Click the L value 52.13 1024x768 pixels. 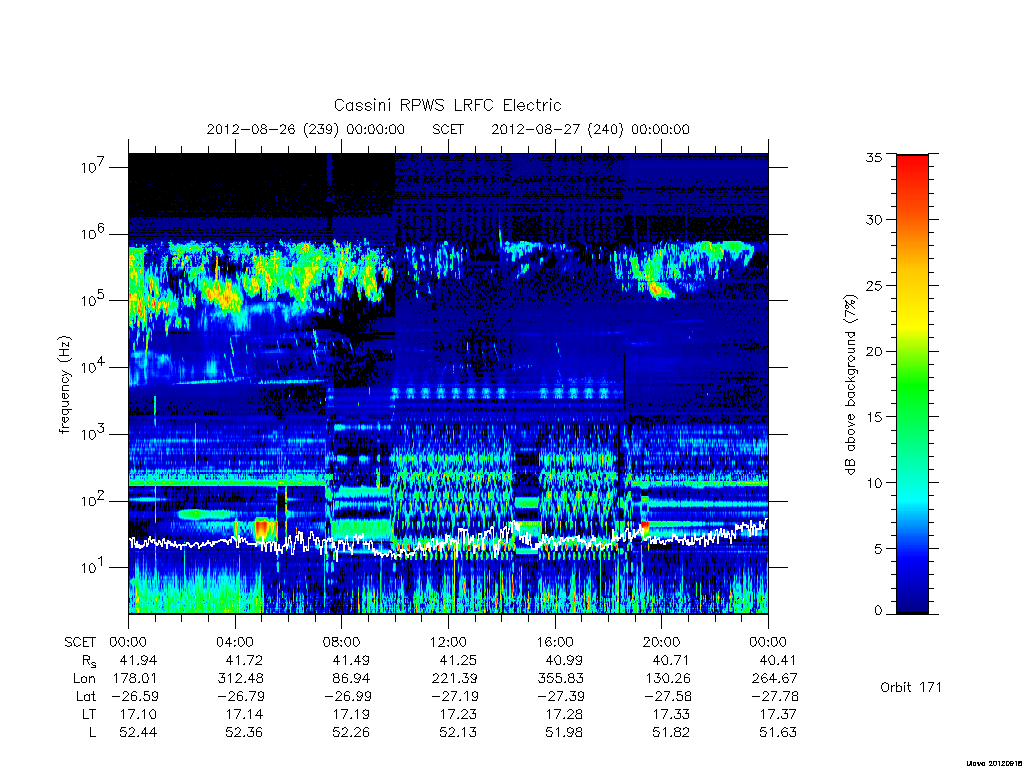458,733
